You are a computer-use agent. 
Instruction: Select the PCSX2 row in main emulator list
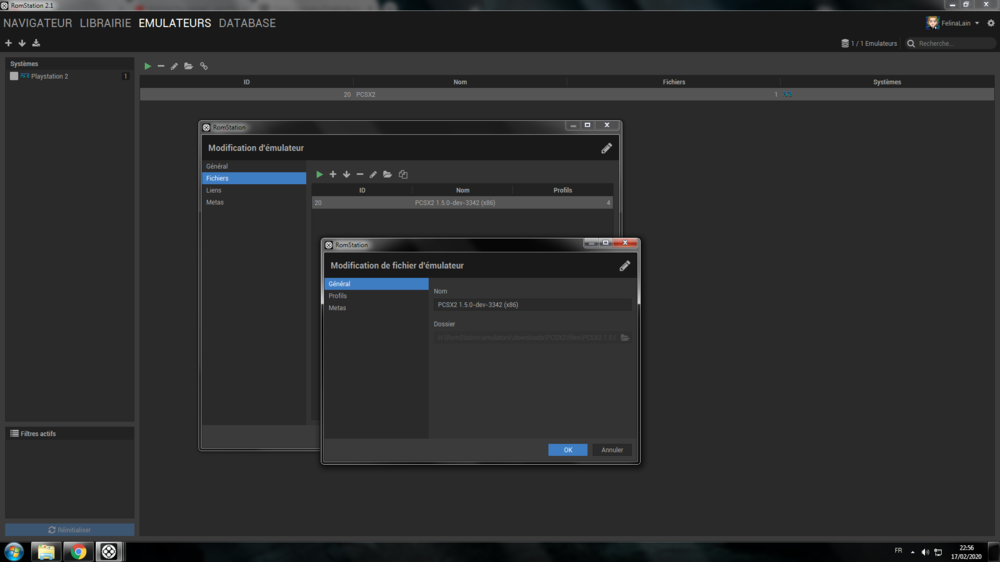click(567, 94)
